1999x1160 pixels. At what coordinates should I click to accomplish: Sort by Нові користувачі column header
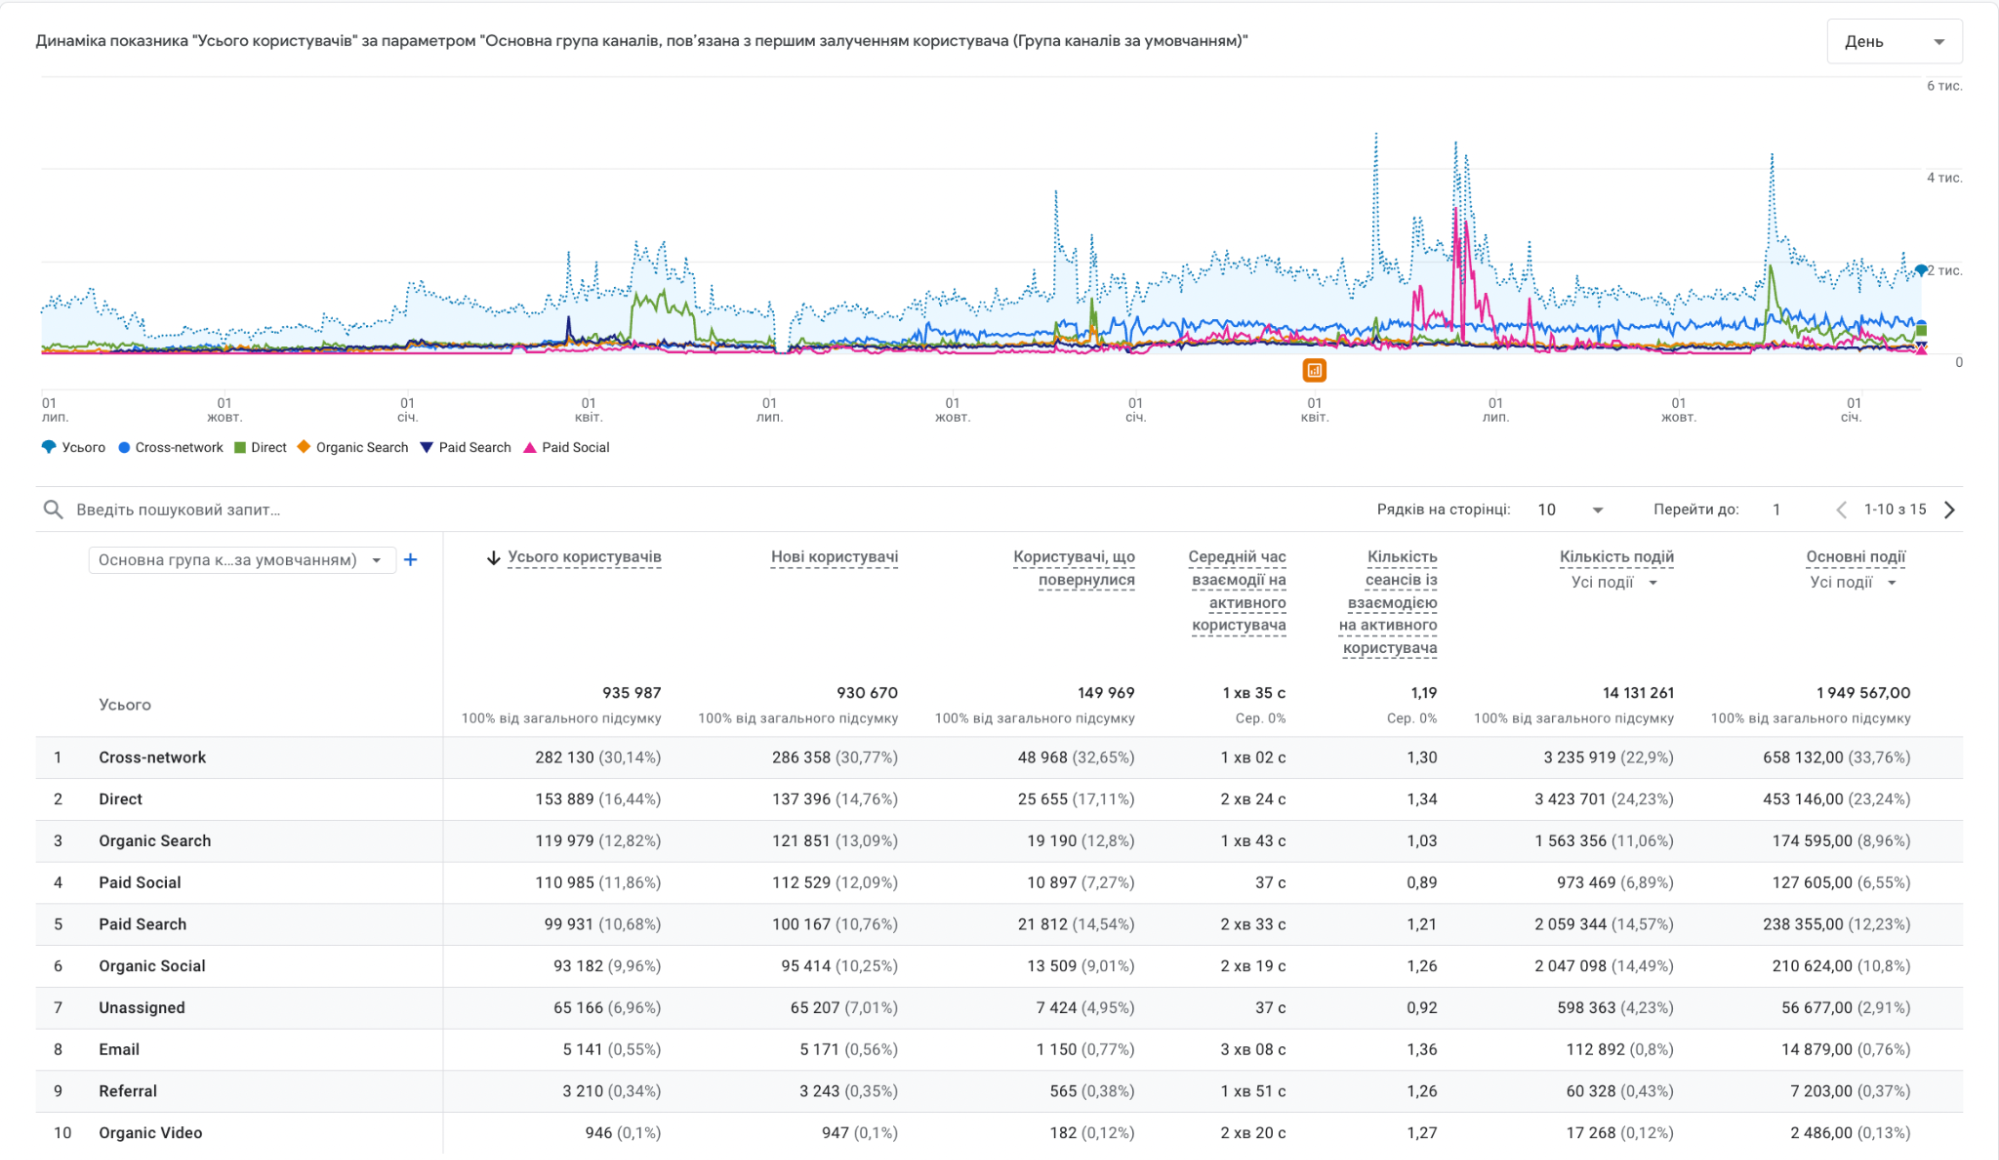click(834, 557)
